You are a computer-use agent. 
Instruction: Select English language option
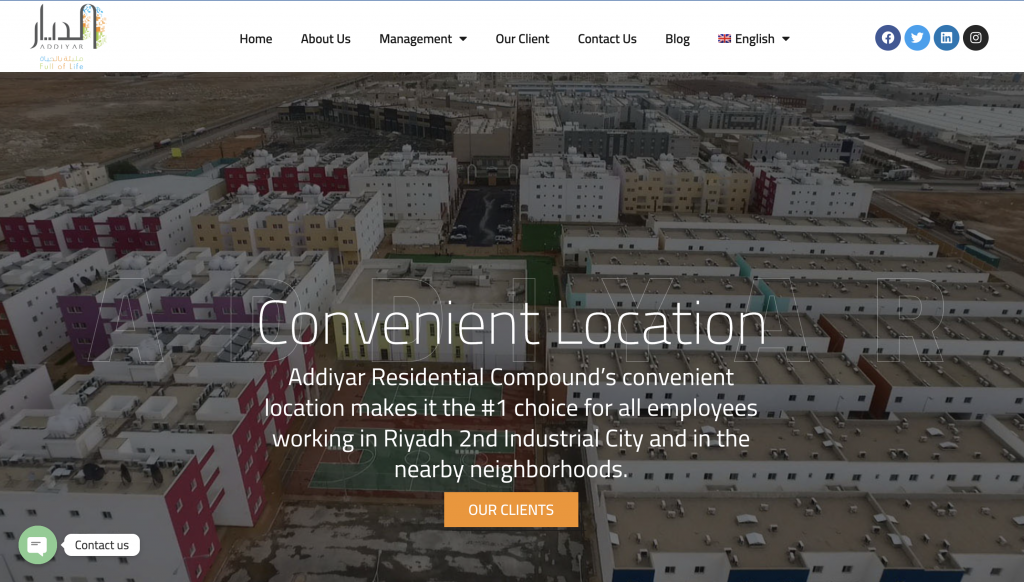pos(754,39)
